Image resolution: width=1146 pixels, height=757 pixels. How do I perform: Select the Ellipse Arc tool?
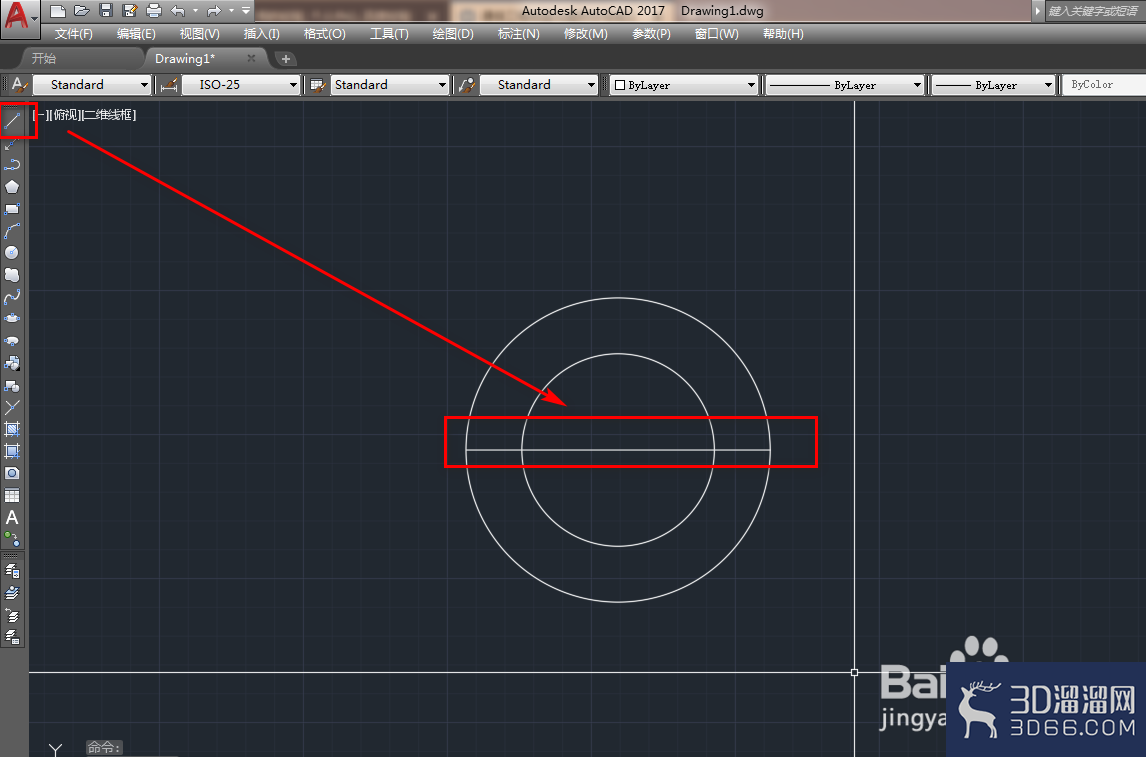point(12,341)
